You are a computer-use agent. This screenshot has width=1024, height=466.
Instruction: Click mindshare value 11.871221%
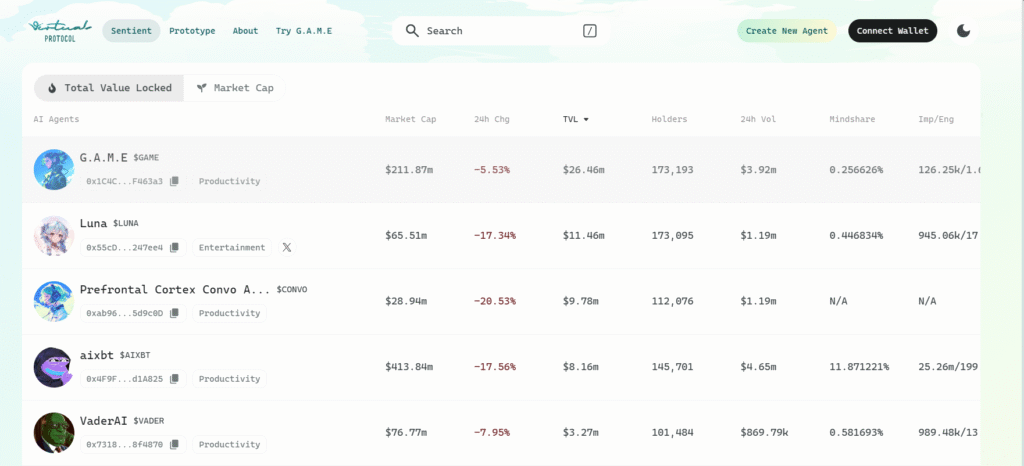tap(859, 367)
